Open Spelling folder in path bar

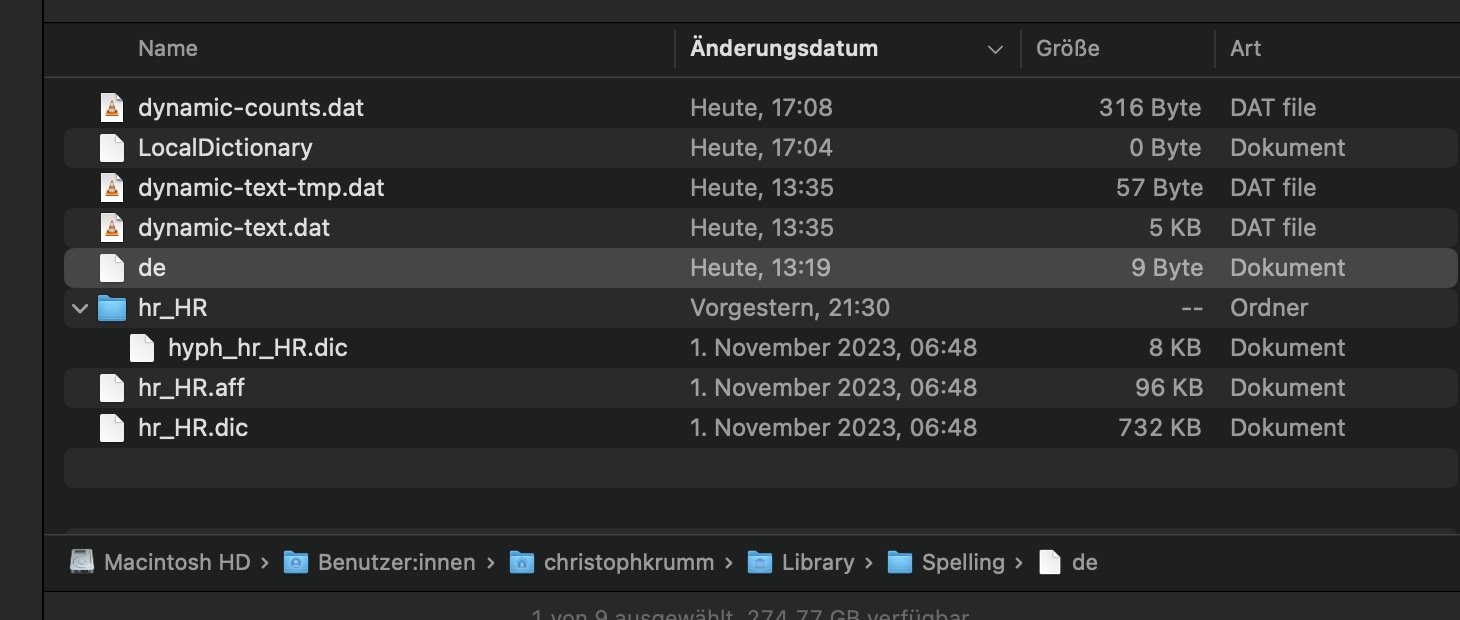pos(946,562)
